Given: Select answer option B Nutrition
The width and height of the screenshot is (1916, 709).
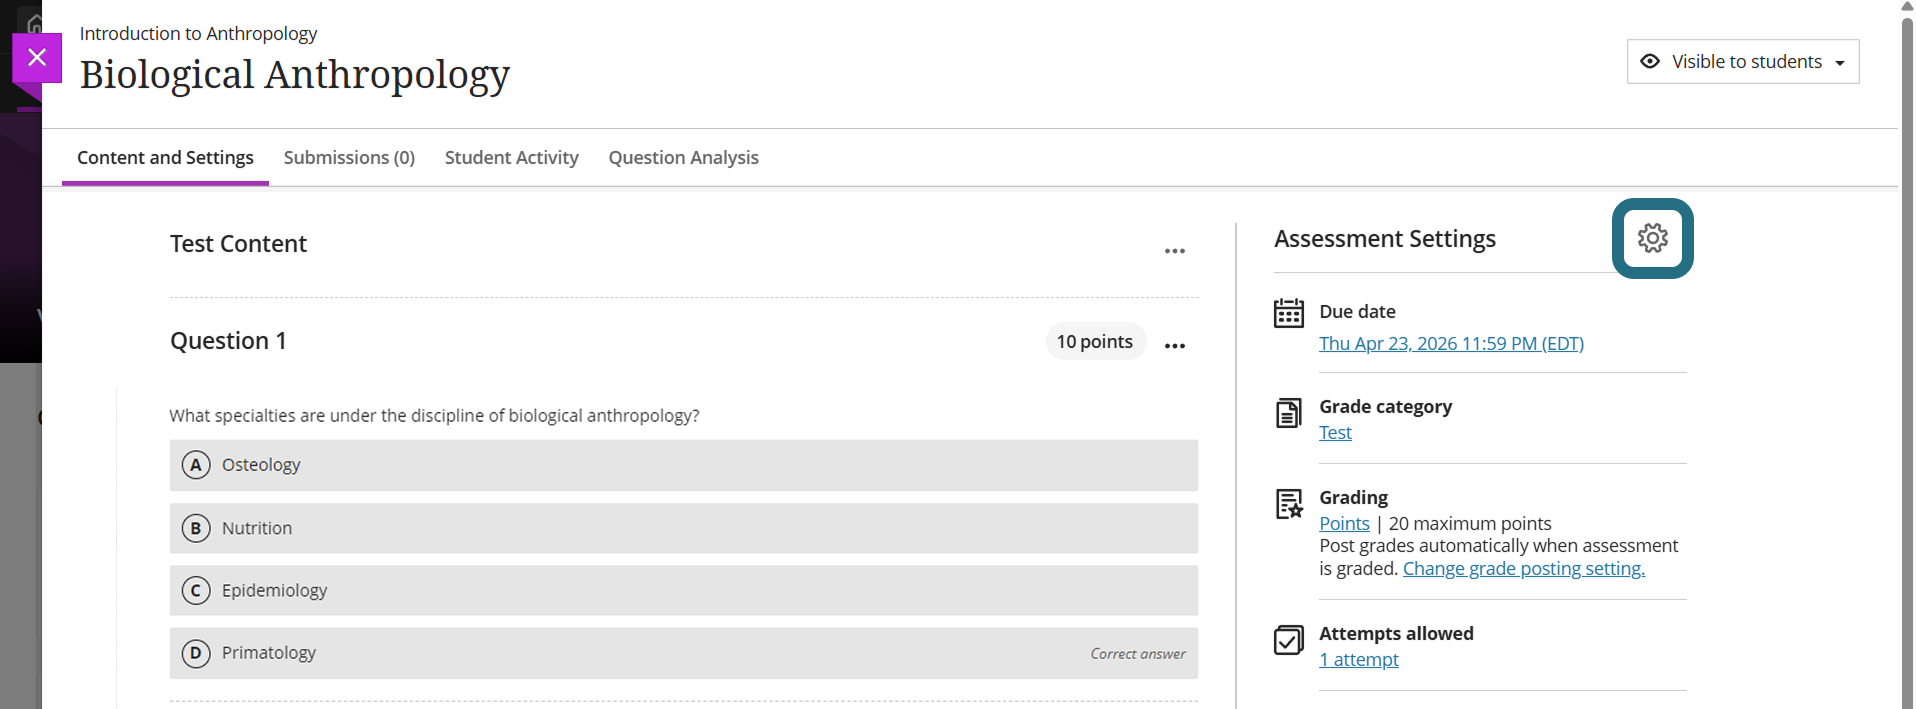Looking at the screenshot, I should 684,528.
